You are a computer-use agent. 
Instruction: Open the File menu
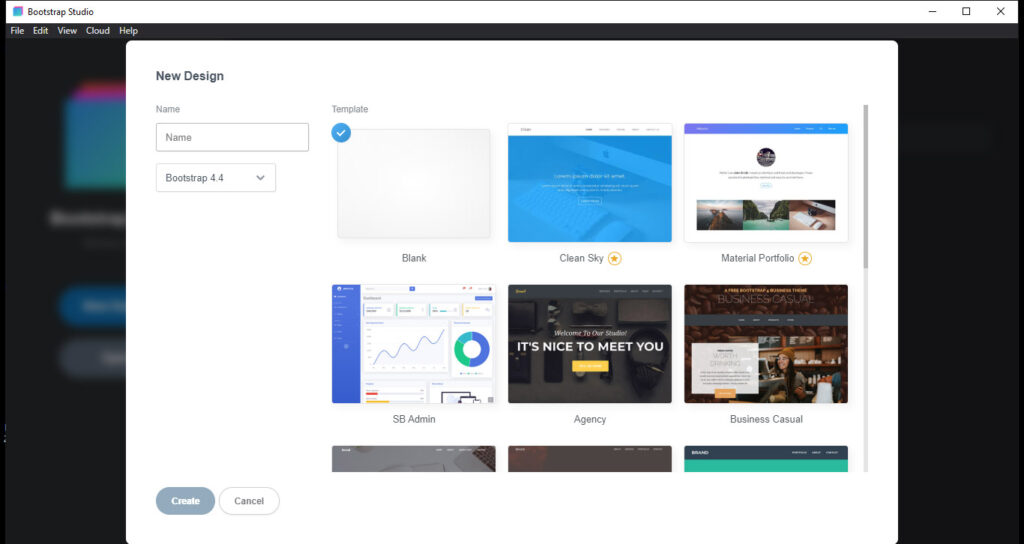17,31
